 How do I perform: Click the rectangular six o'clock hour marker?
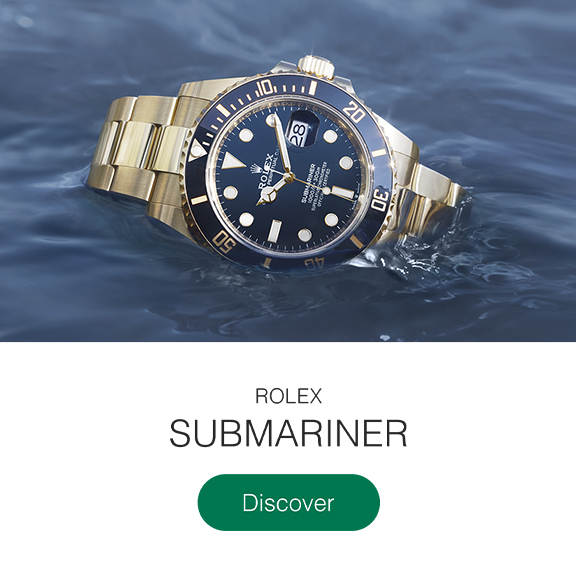[x=276, y=230]
